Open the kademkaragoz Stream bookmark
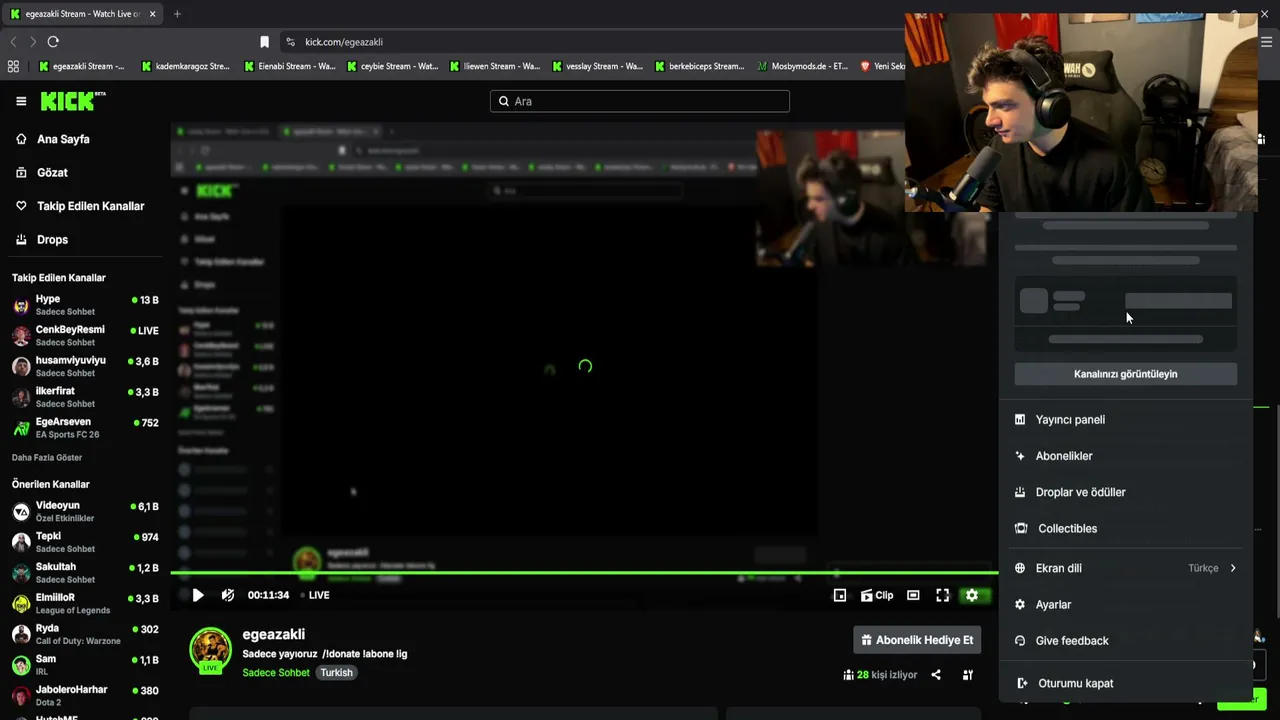 [186, 66]
